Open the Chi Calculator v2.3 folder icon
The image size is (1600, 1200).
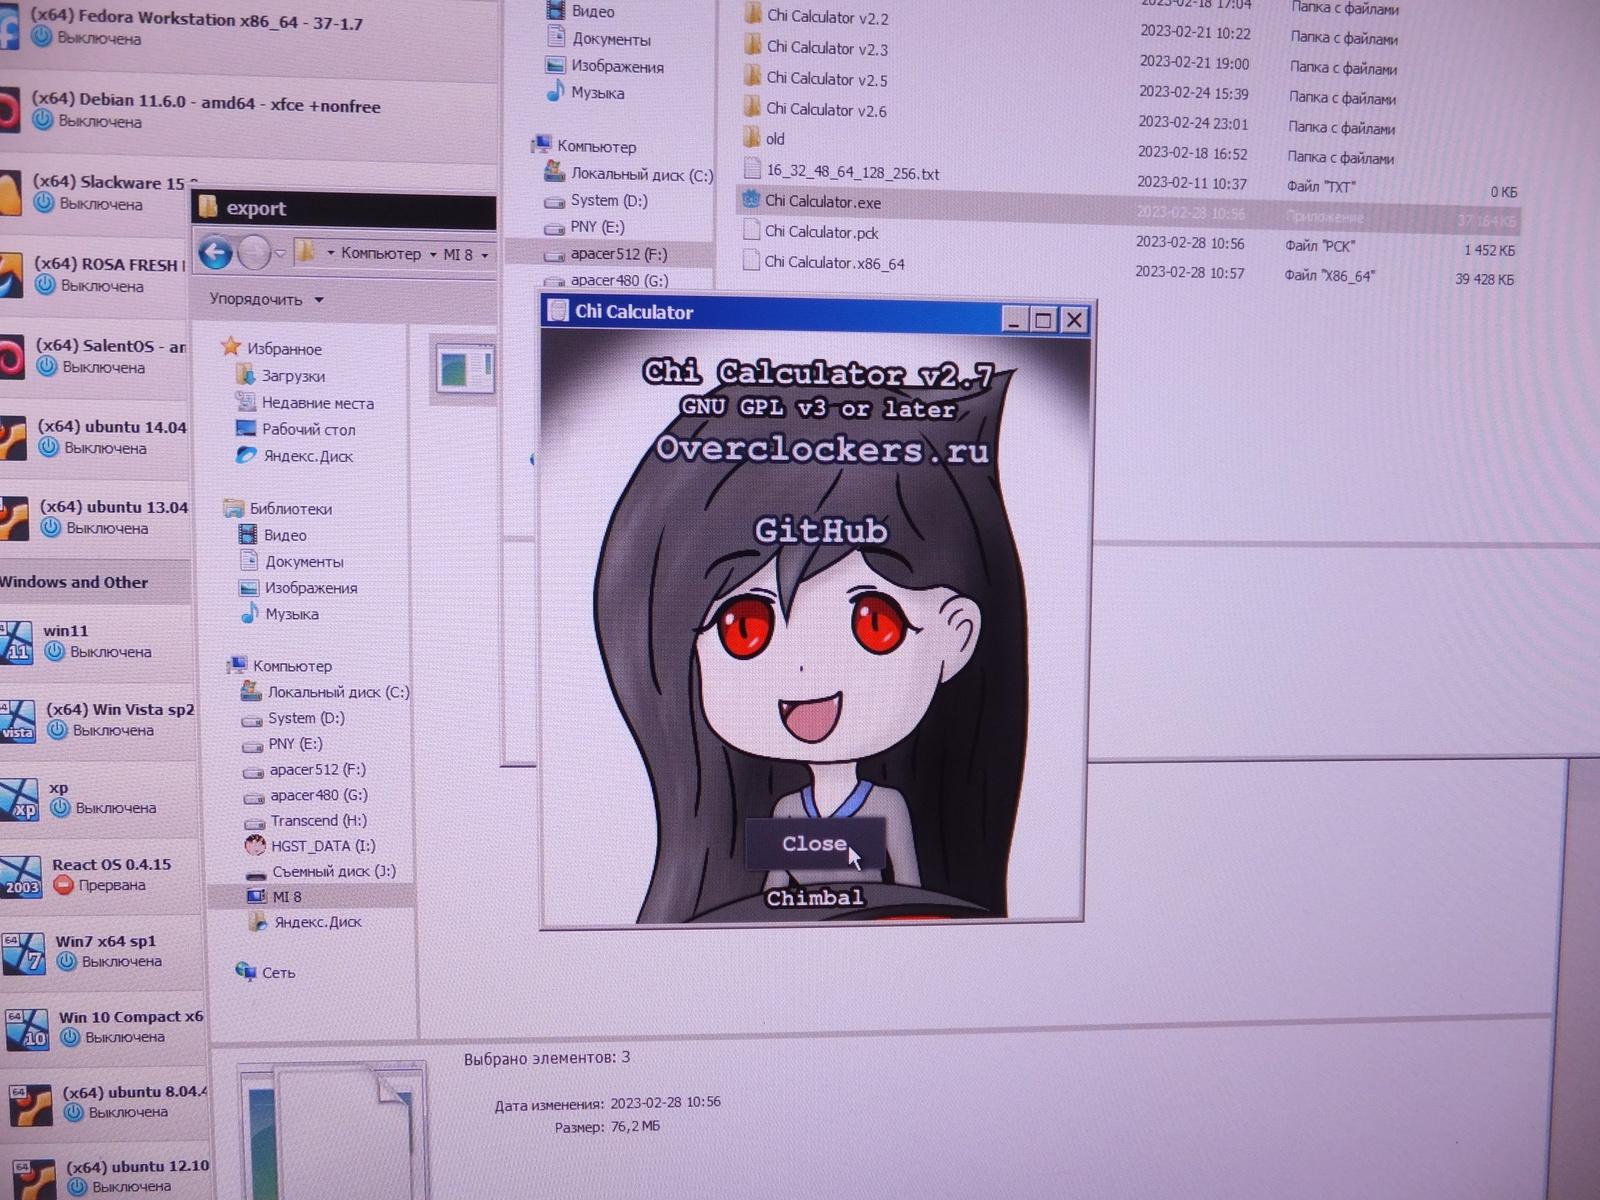(753, 45)
